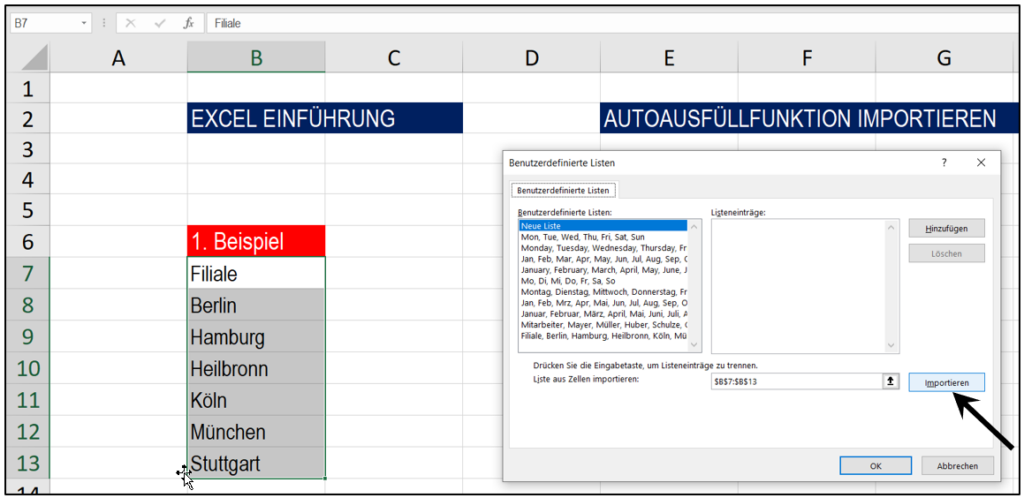1024x498 pixels.
Task: Click the range selector collapse icon
Action: 889,382
